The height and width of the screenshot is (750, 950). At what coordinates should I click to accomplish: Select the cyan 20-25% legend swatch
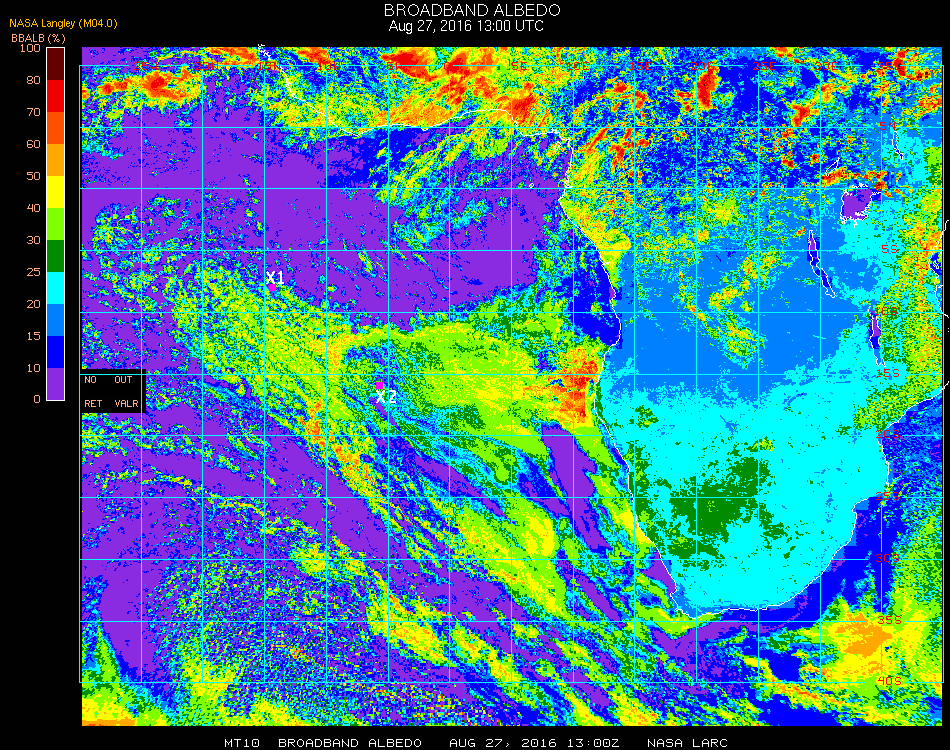(55, 288)
